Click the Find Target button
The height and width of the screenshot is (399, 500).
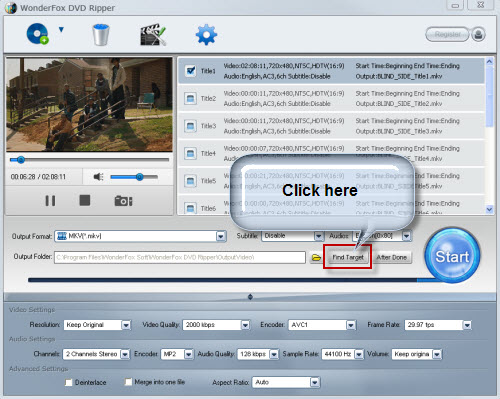(348, 257)
